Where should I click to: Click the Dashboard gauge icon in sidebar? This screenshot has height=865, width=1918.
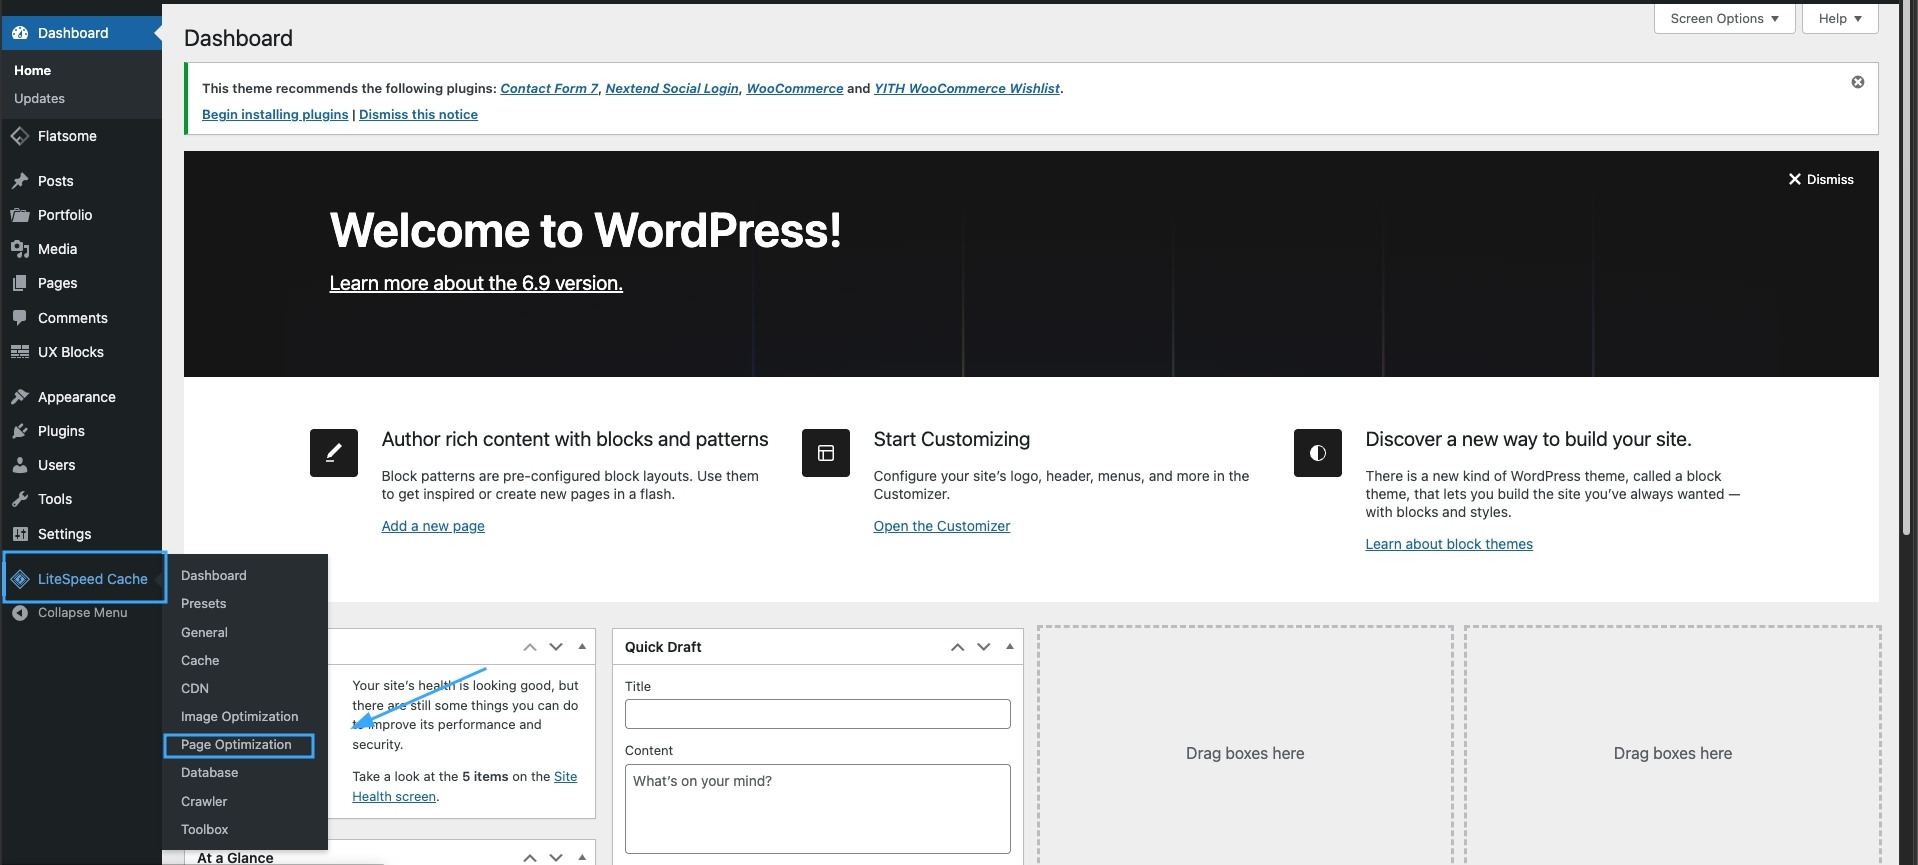coord(20,33)
